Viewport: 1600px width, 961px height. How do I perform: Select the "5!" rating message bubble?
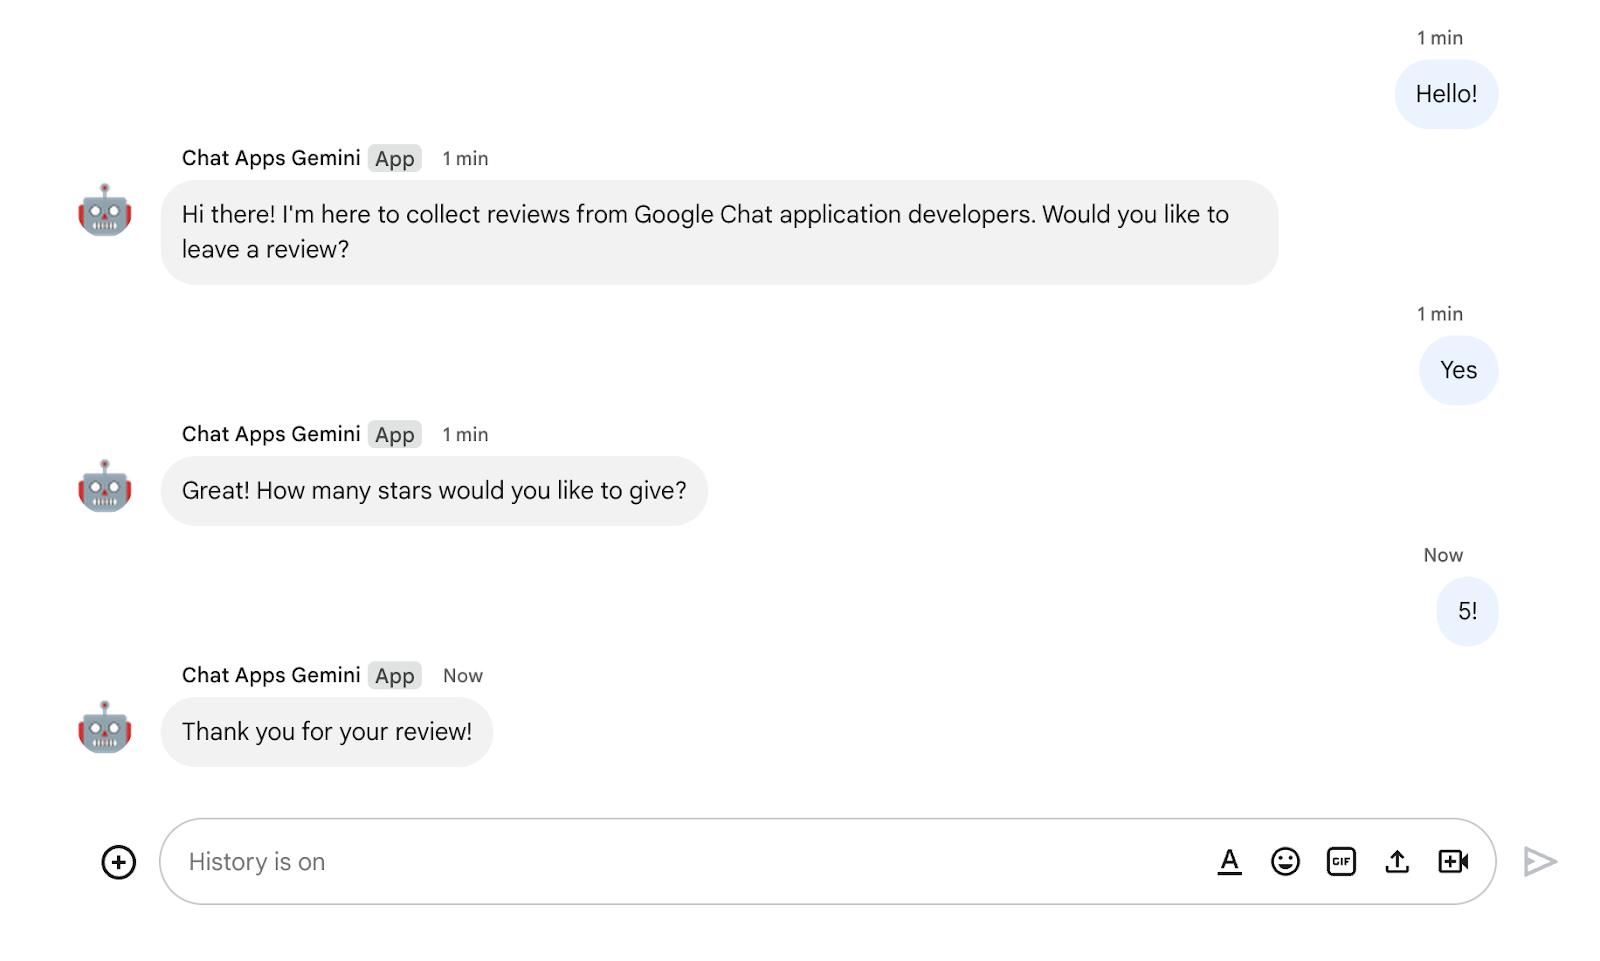[x=1467, y=611]
